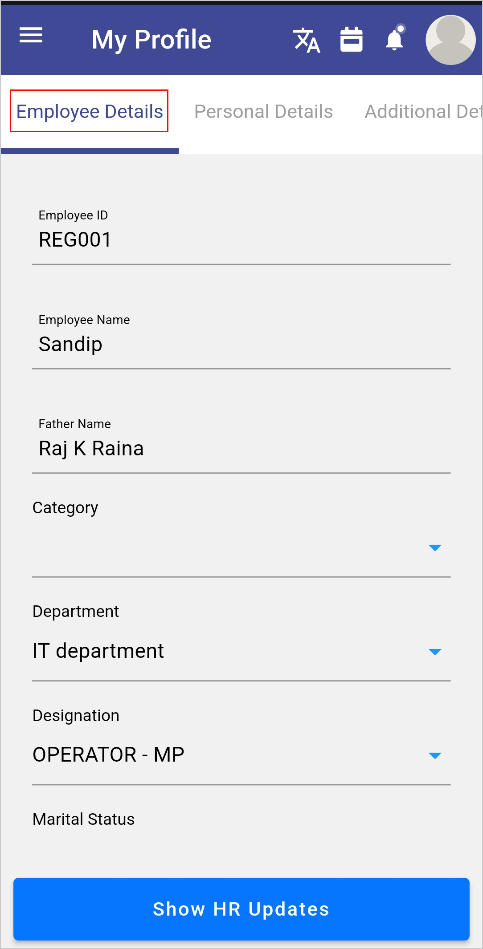Viewport: 483px width, 949px height.
Task: Open the profile avatar picture
Action: (x=451, y=40)
